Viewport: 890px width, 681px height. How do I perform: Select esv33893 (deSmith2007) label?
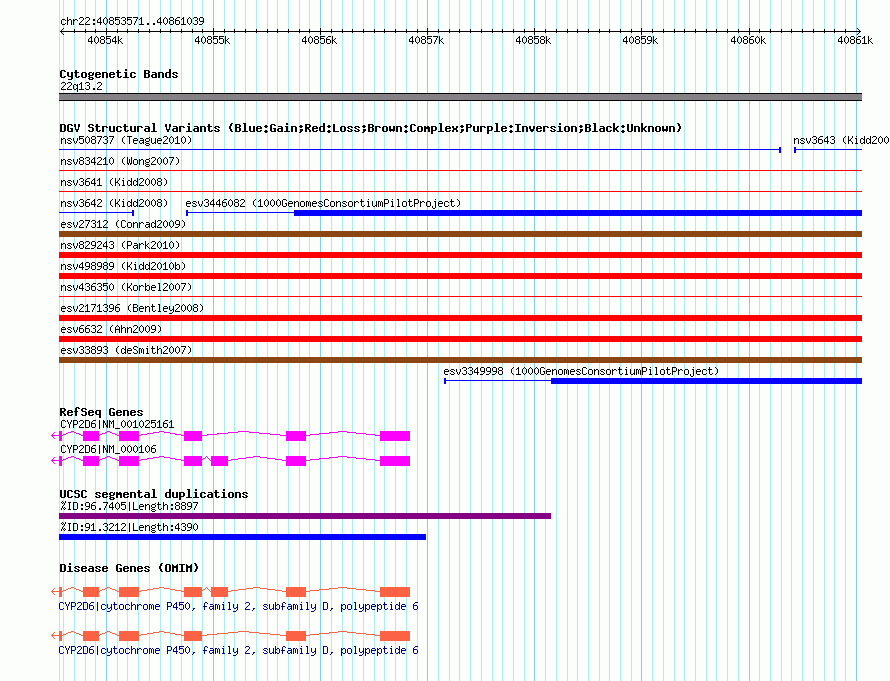126,350
